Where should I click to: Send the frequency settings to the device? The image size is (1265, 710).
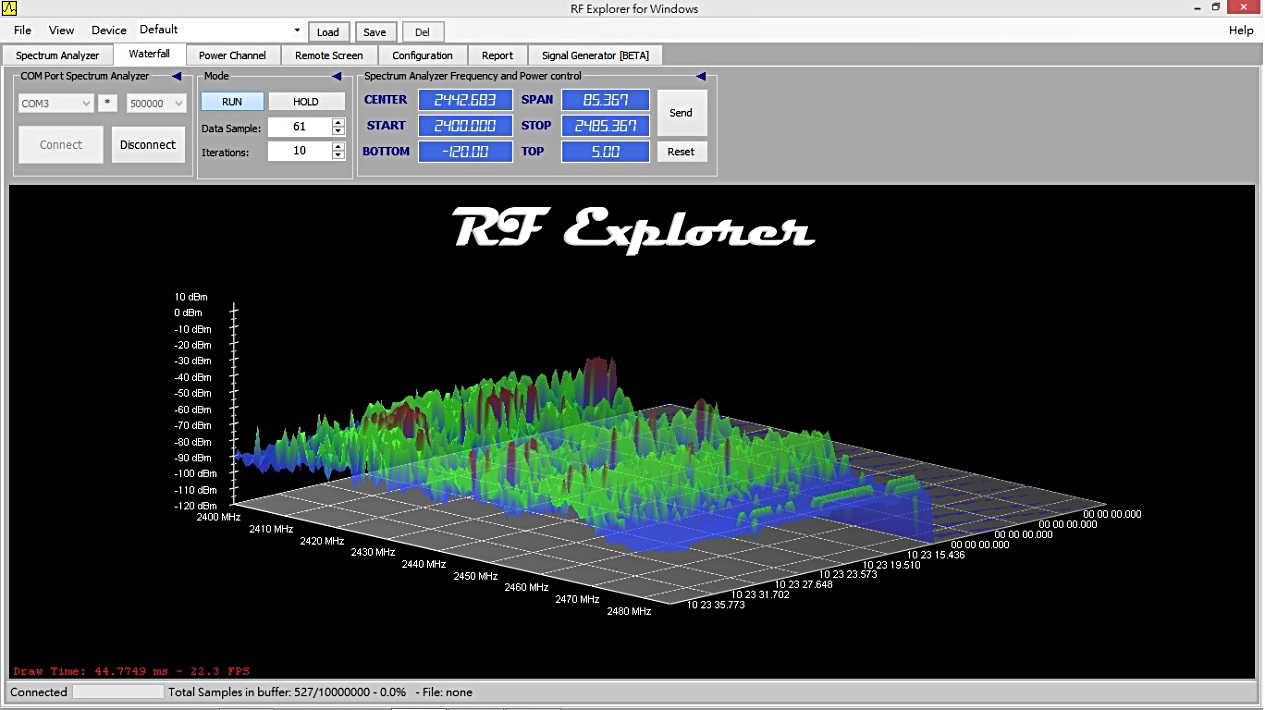click(x=681, y=113)
